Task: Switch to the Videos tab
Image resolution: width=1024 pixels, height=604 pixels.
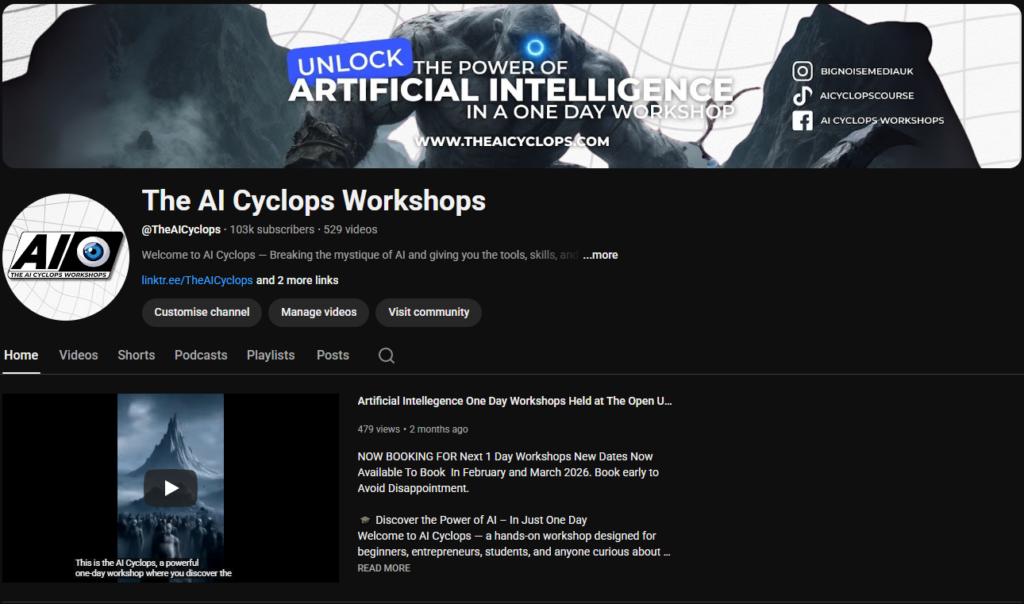Action: 78,355
